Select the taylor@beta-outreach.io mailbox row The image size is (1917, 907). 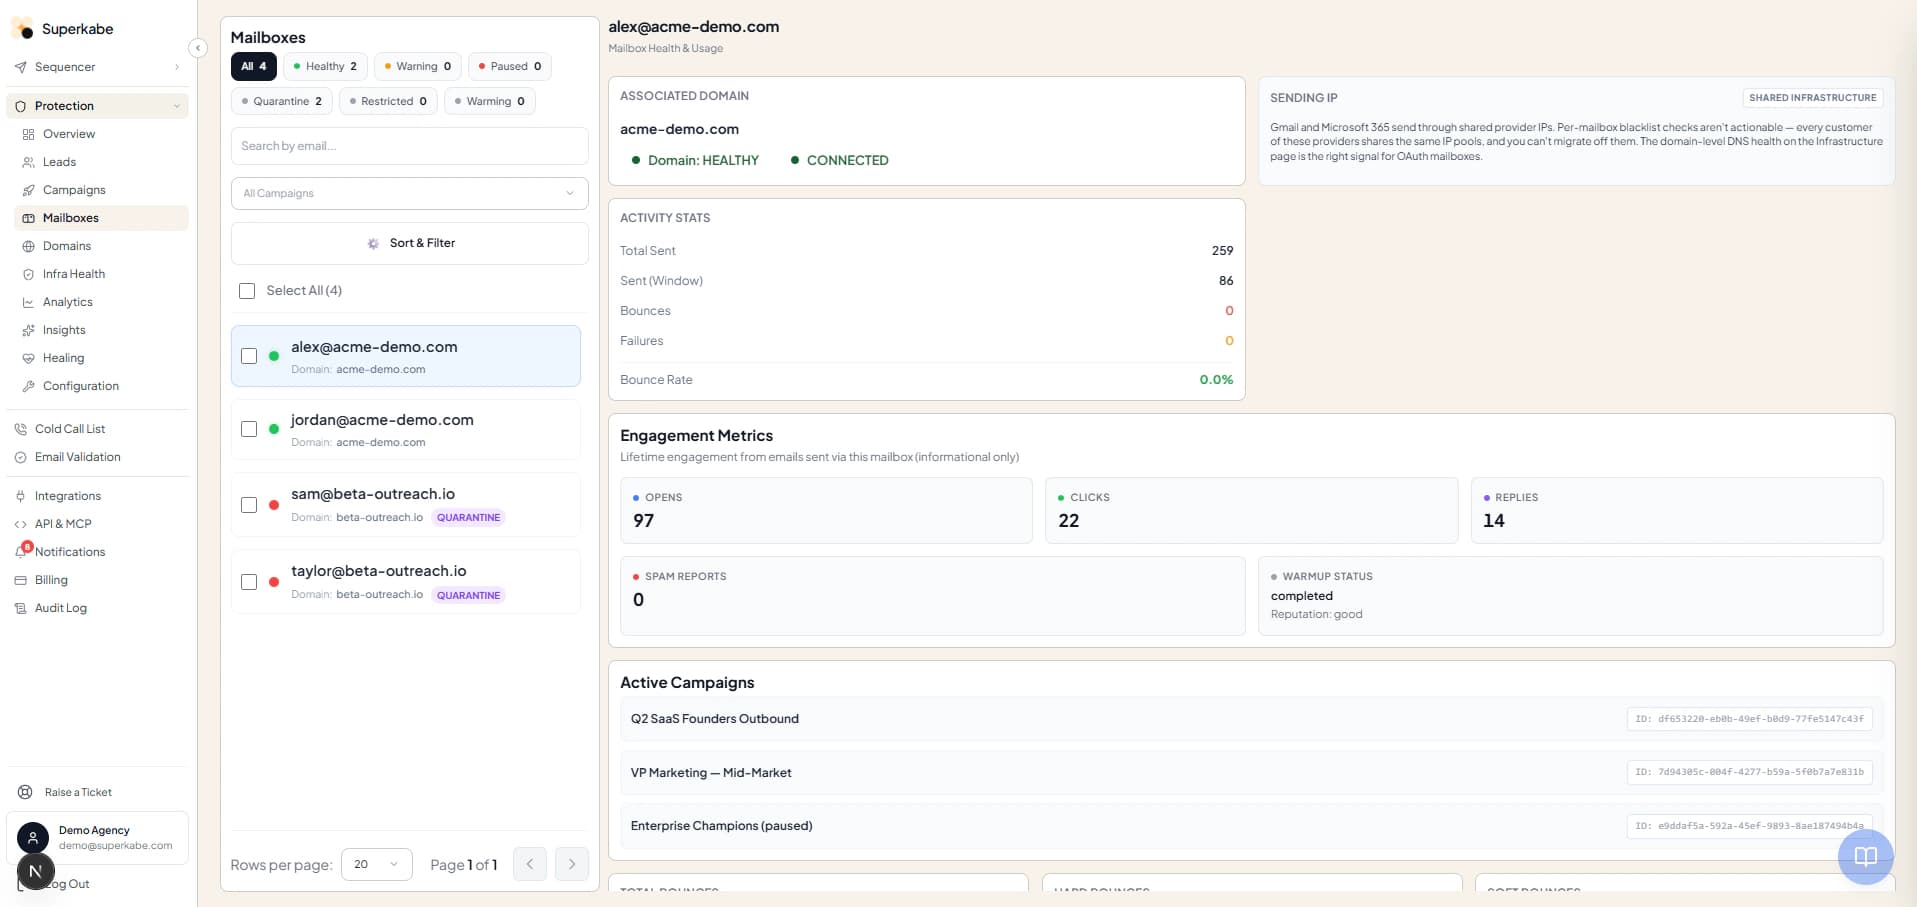(405, 582)
